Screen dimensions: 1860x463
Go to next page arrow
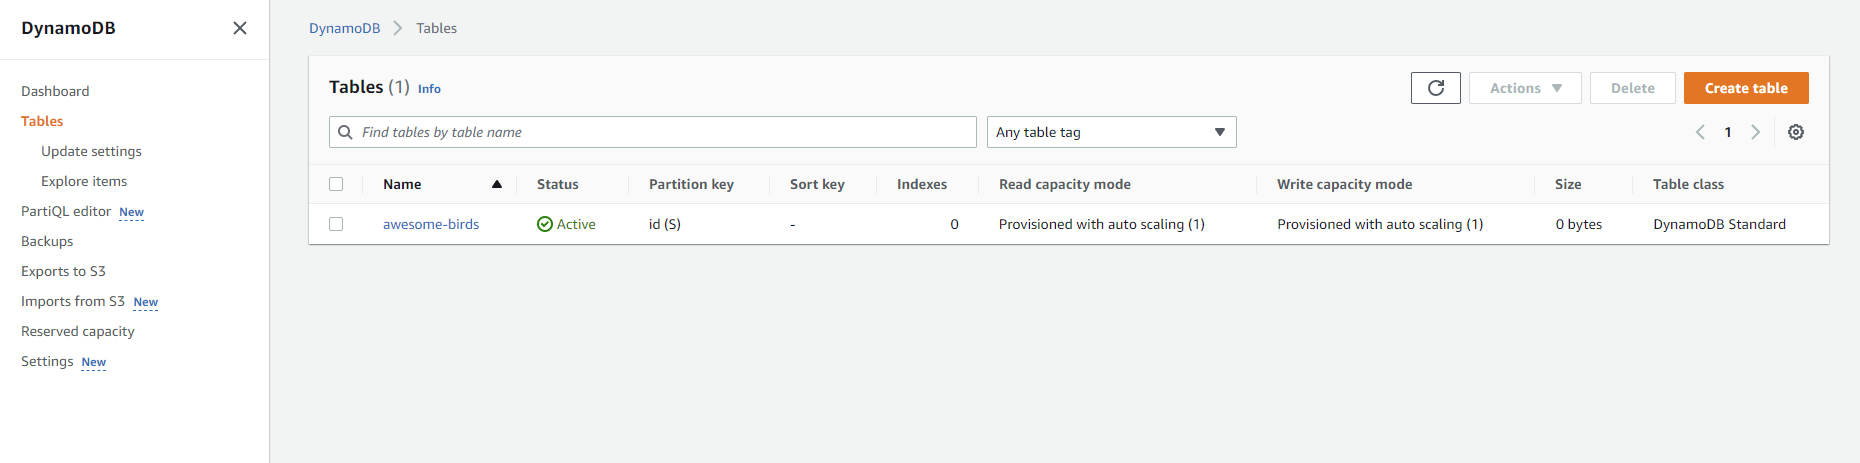(1755, 132)
